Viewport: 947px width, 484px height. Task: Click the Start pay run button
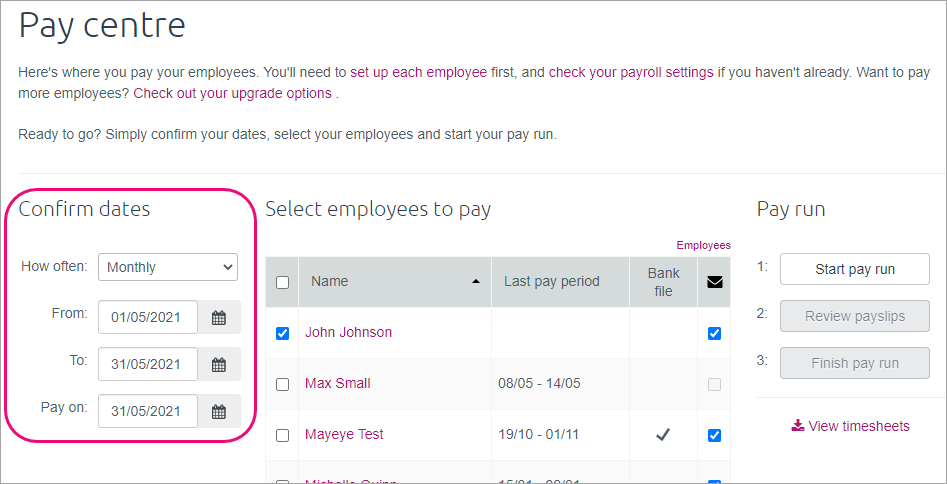click(x=855, y=269)
